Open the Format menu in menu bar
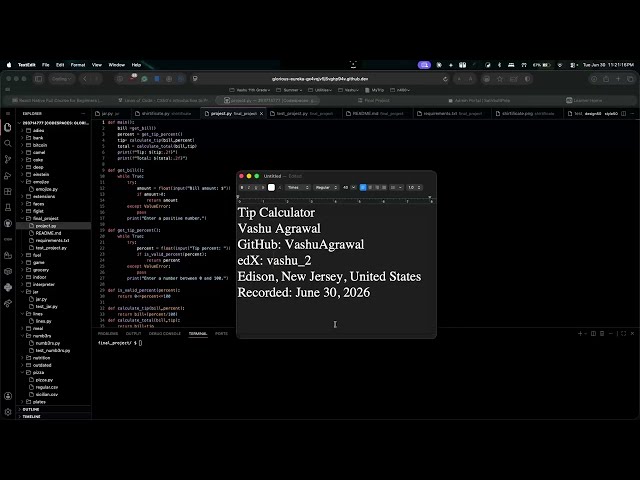 tap(78, 64)
